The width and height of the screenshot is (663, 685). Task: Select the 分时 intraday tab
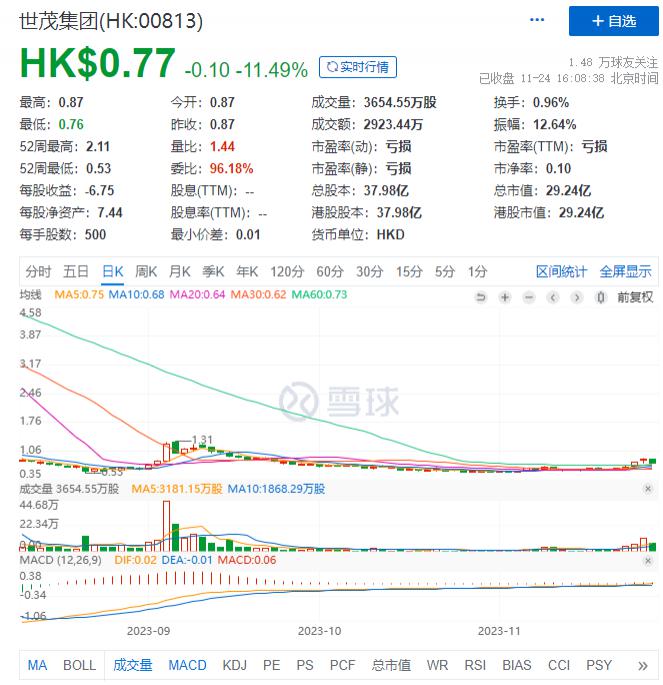click(39, 271)
